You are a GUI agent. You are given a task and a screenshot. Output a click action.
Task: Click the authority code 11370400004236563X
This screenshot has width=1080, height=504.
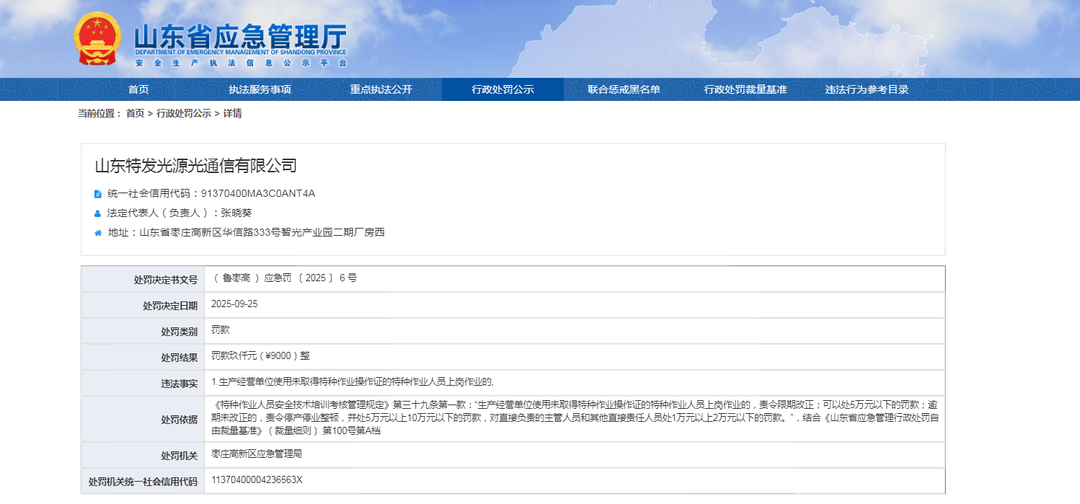[257, 480]
